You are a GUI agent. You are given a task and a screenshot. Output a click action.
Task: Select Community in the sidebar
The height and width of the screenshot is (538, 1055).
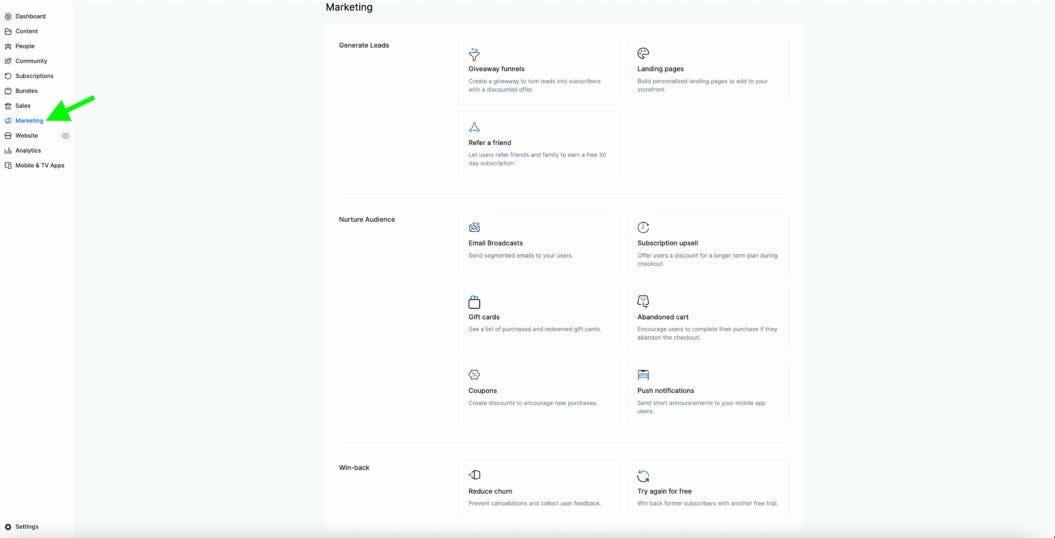(31, 61)
